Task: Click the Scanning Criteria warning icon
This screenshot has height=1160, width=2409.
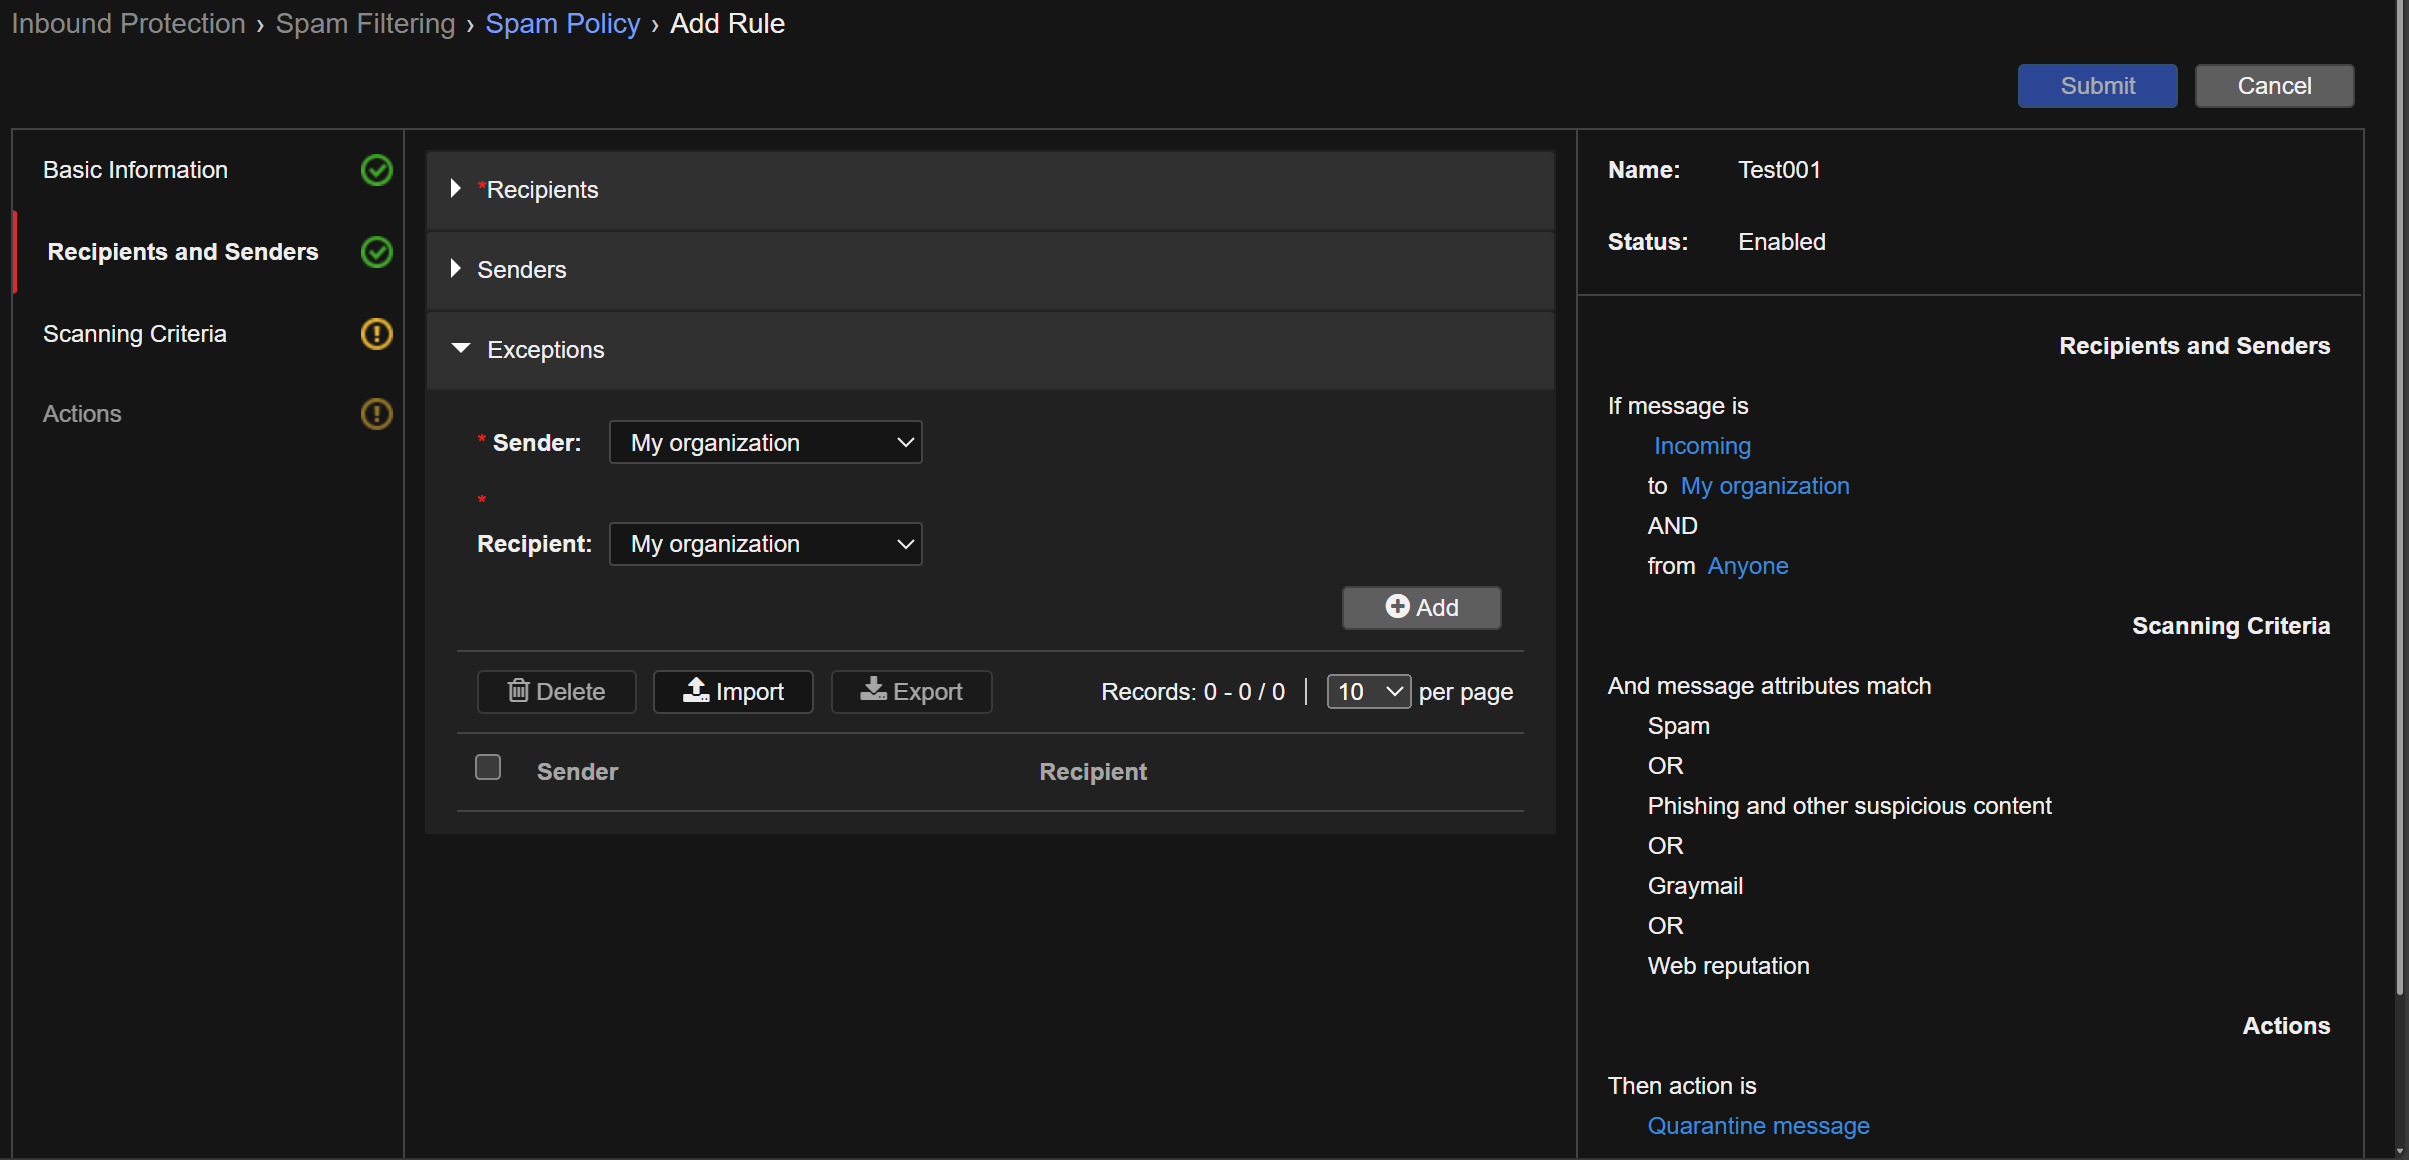Action: coord(376,334)
